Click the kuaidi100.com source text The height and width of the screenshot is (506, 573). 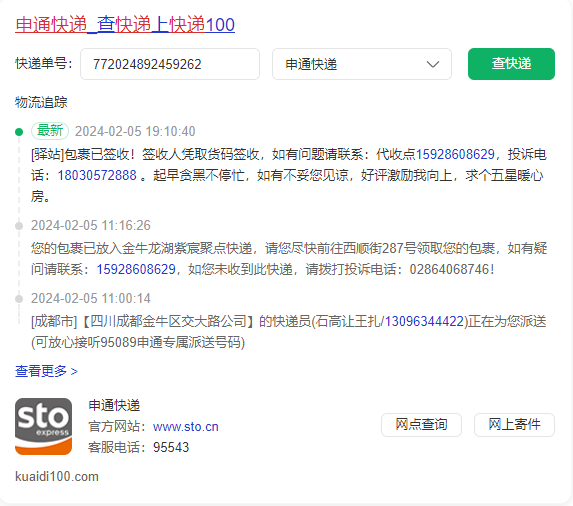pyautogui.click(x=57, y=477)
